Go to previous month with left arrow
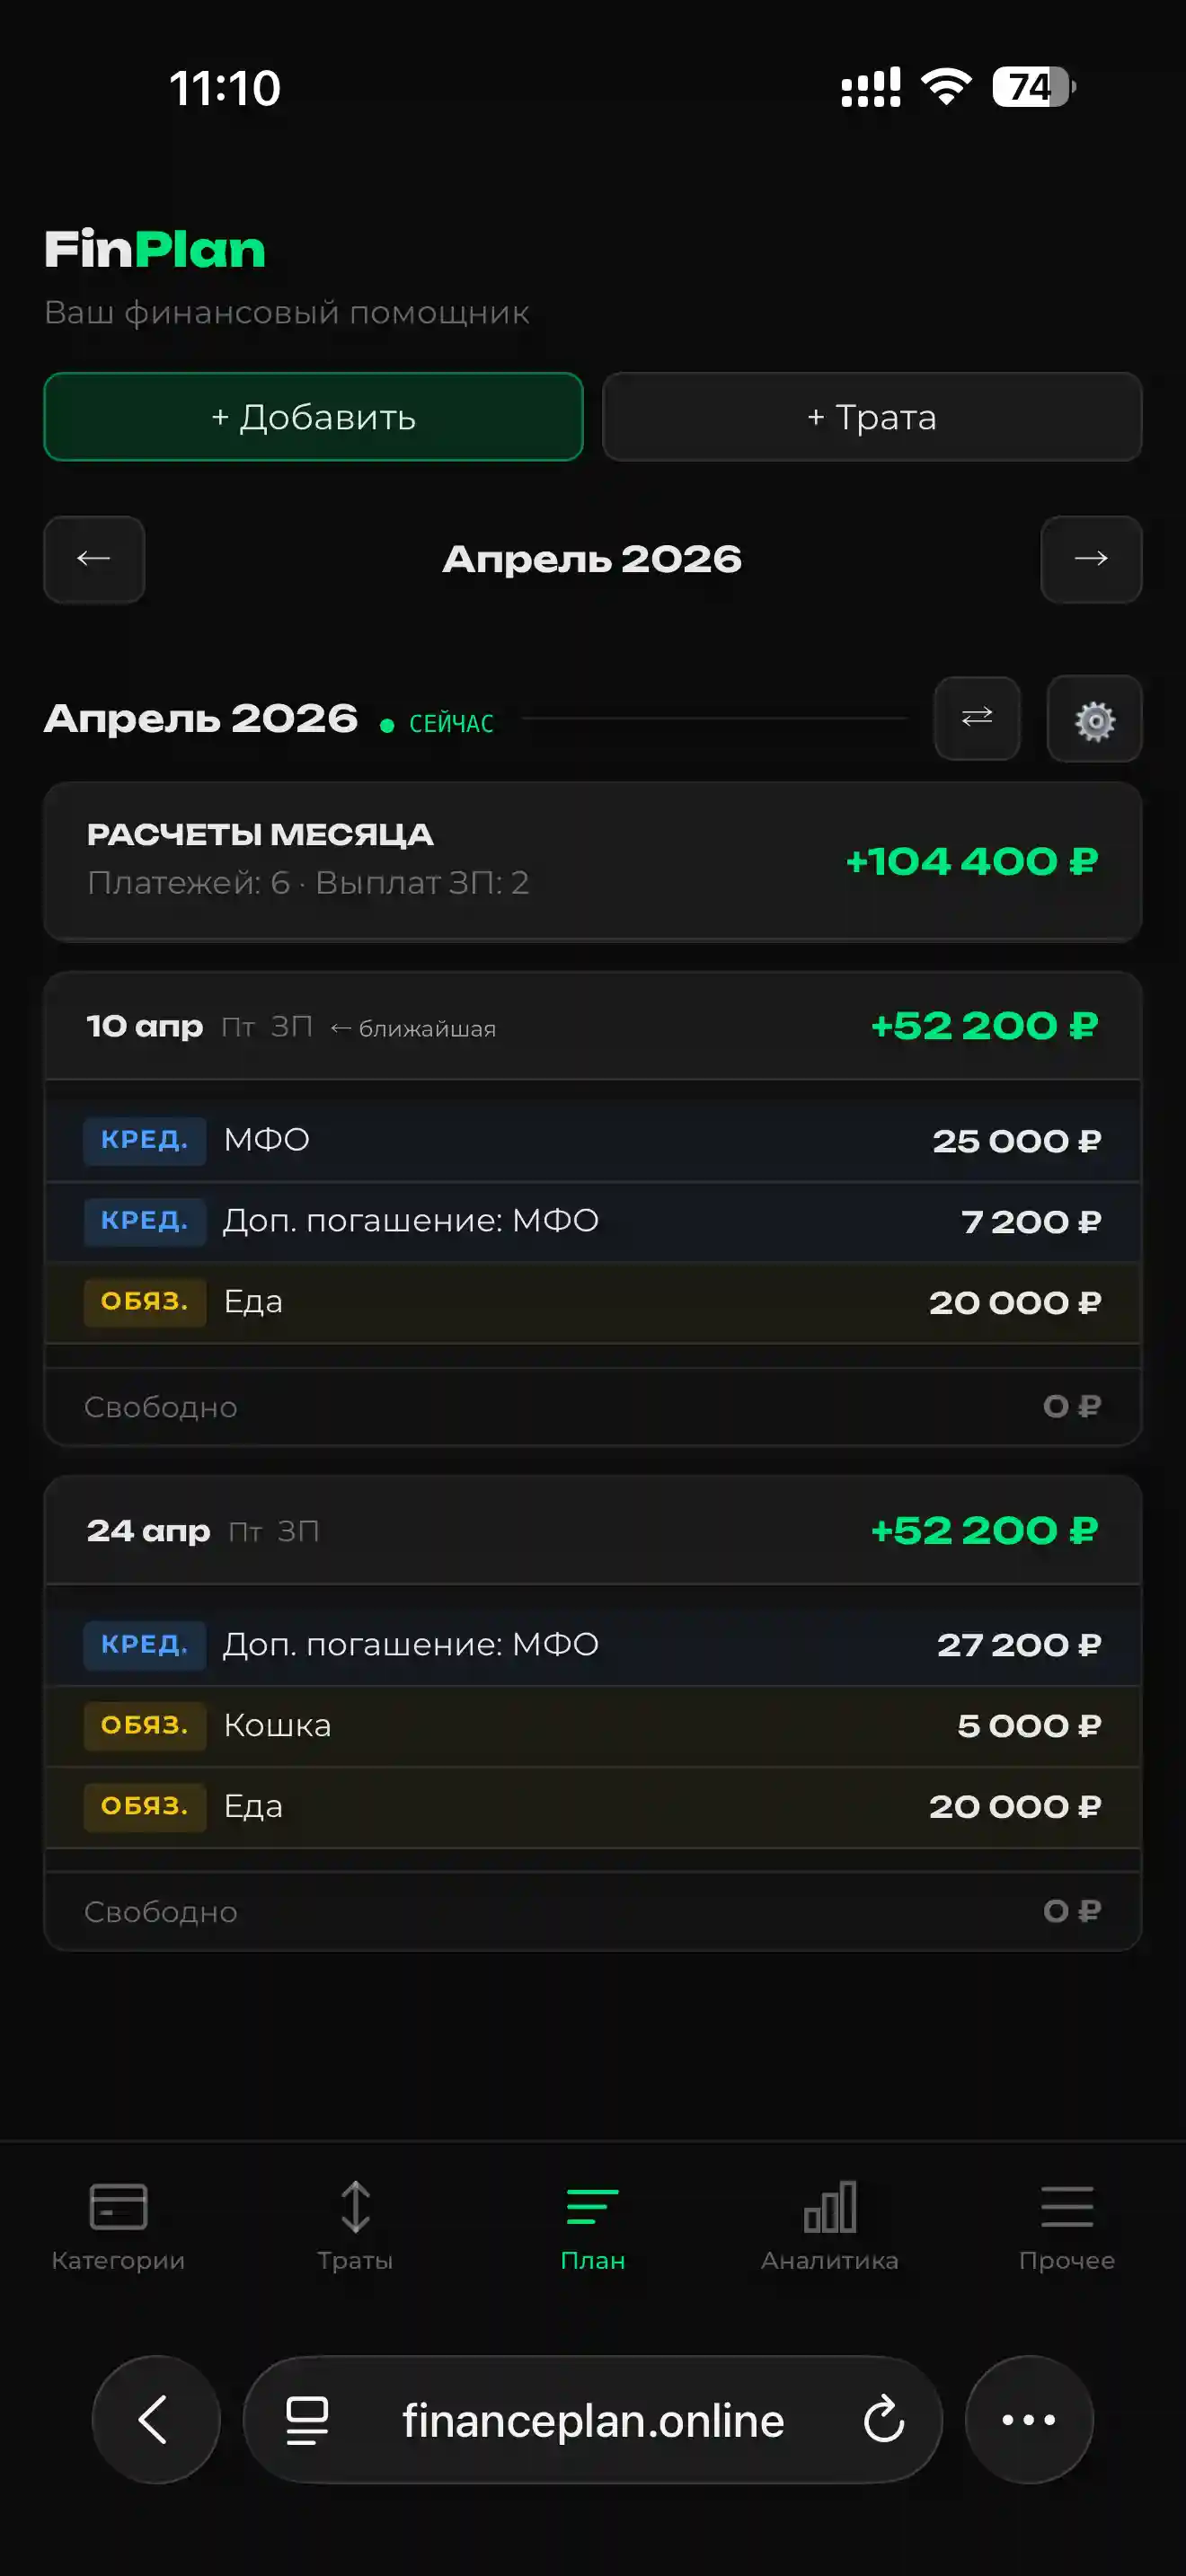Screen dimensions: 1186x2576 click(x=94, y=559)
